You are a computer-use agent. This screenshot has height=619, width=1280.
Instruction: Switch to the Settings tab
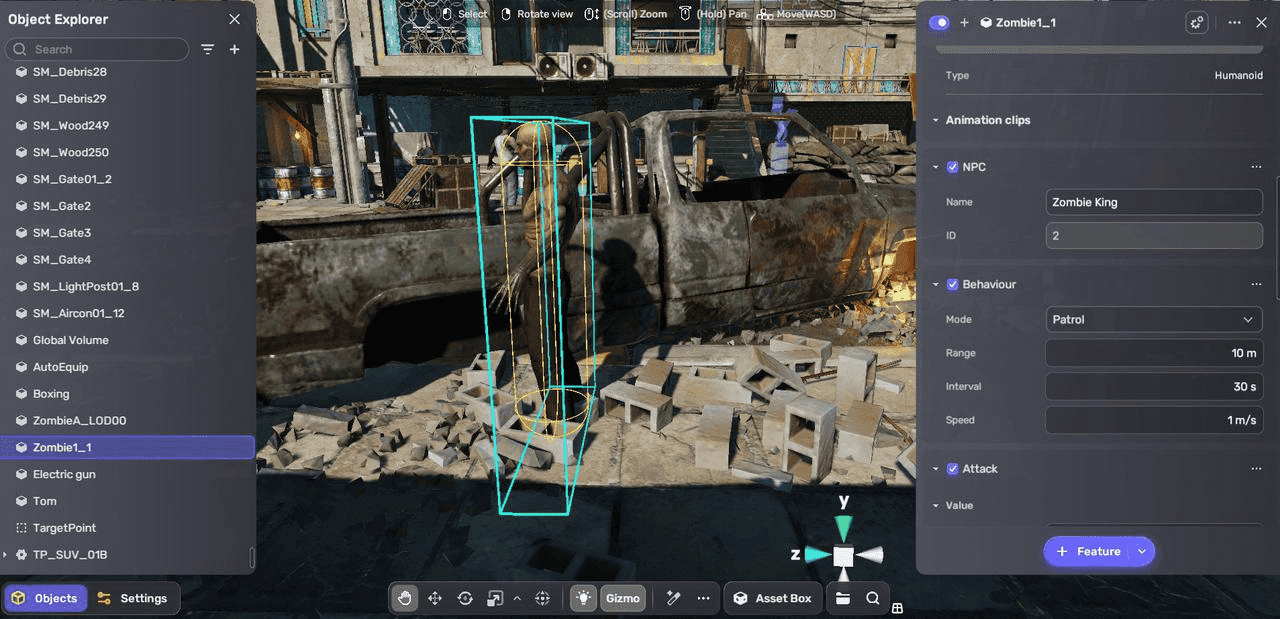click(x=133, y=598)
